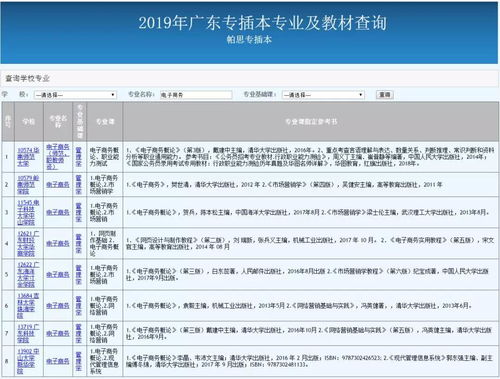Click serial number 8 in last row

7,361
